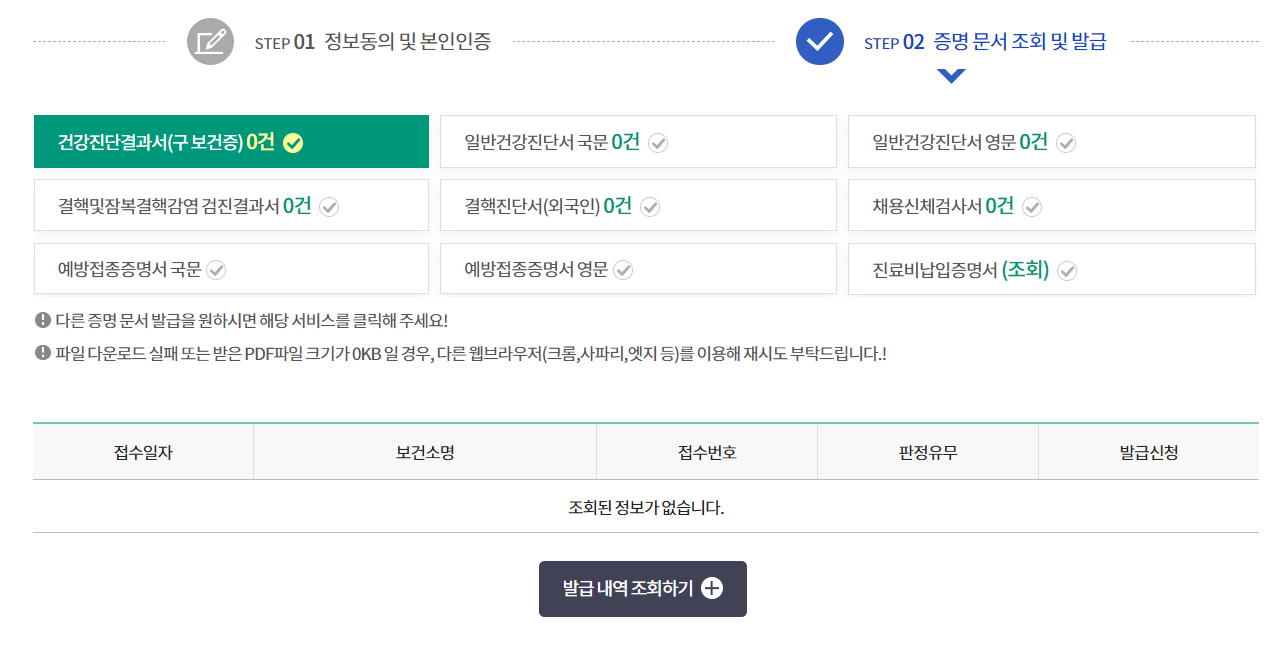Viewport: 1287px width, 665px height.
Task: Click the gray check icon on 일반건강진단서 국문
Action: click(658, 142)
